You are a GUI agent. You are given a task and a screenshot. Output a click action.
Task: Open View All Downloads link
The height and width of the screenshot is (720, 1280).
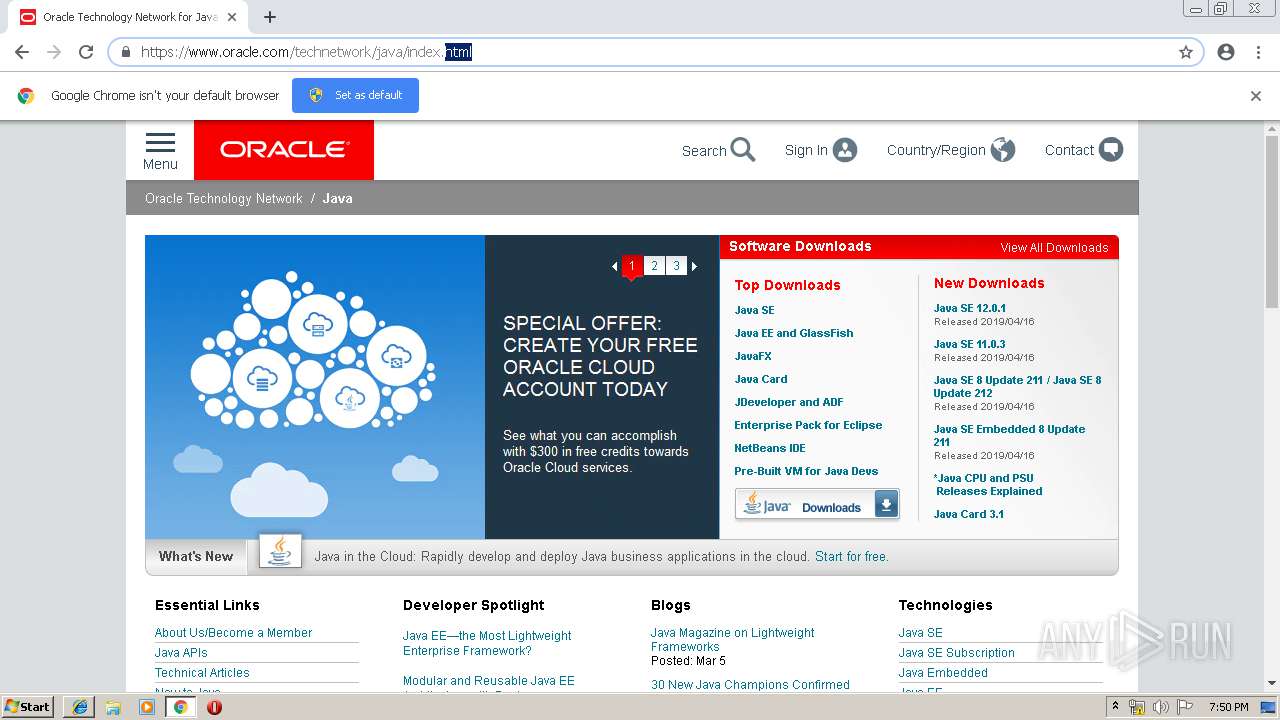[x=1054, y=248]
